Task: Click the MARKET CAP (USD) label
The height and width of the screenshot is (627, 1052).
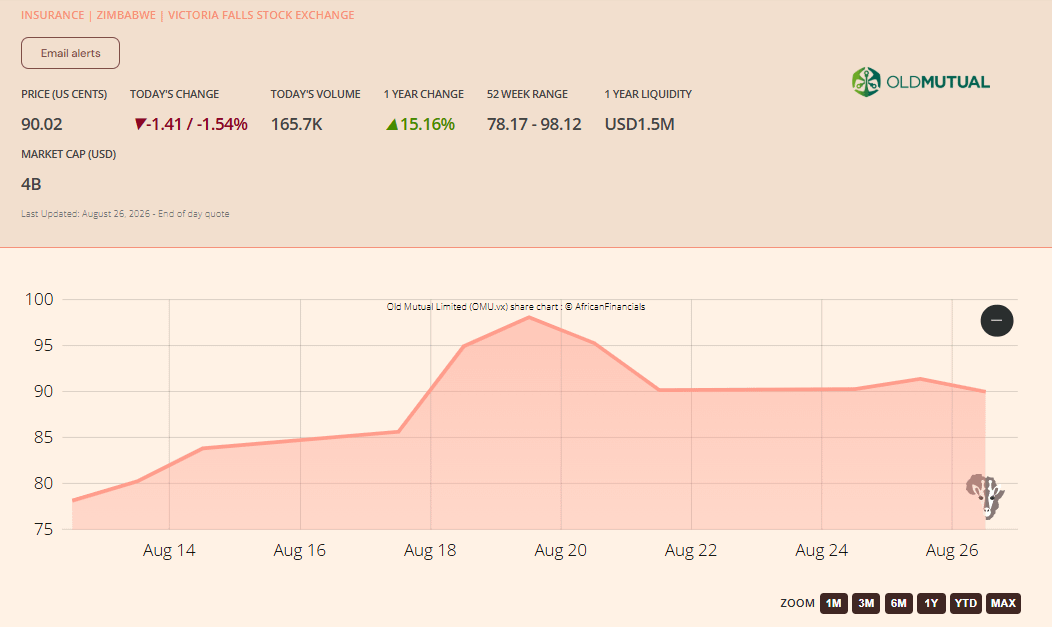Action: point(68,154)
